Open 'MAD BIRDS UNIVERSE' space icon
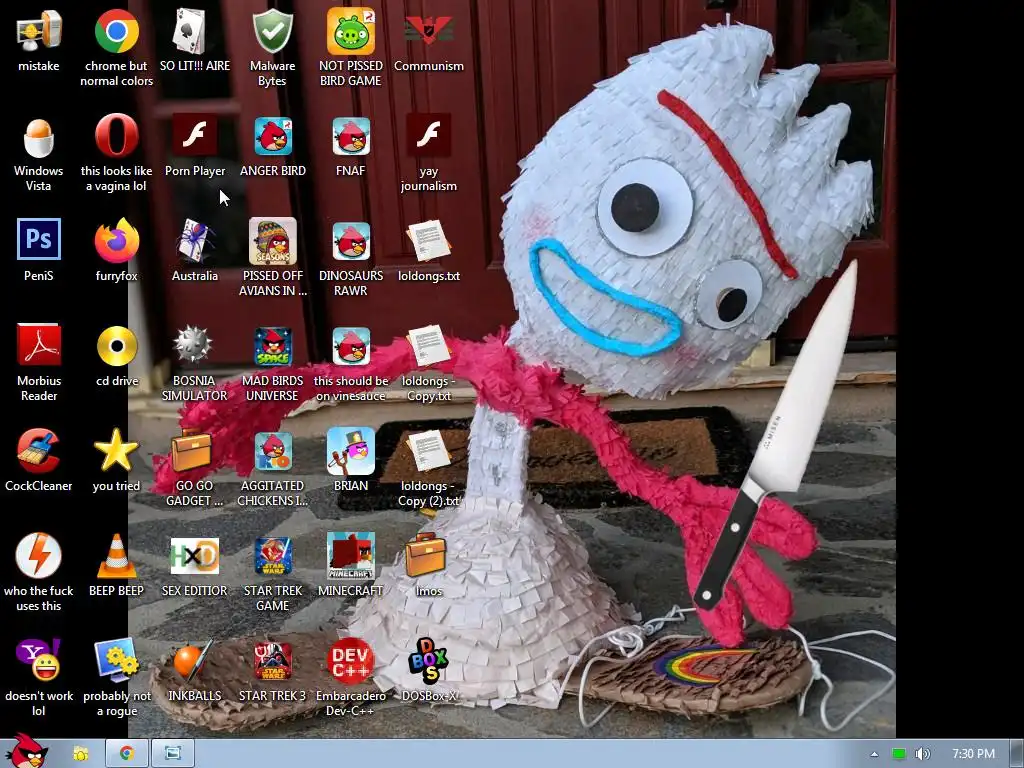1024x768 pixels. (272, 346)
